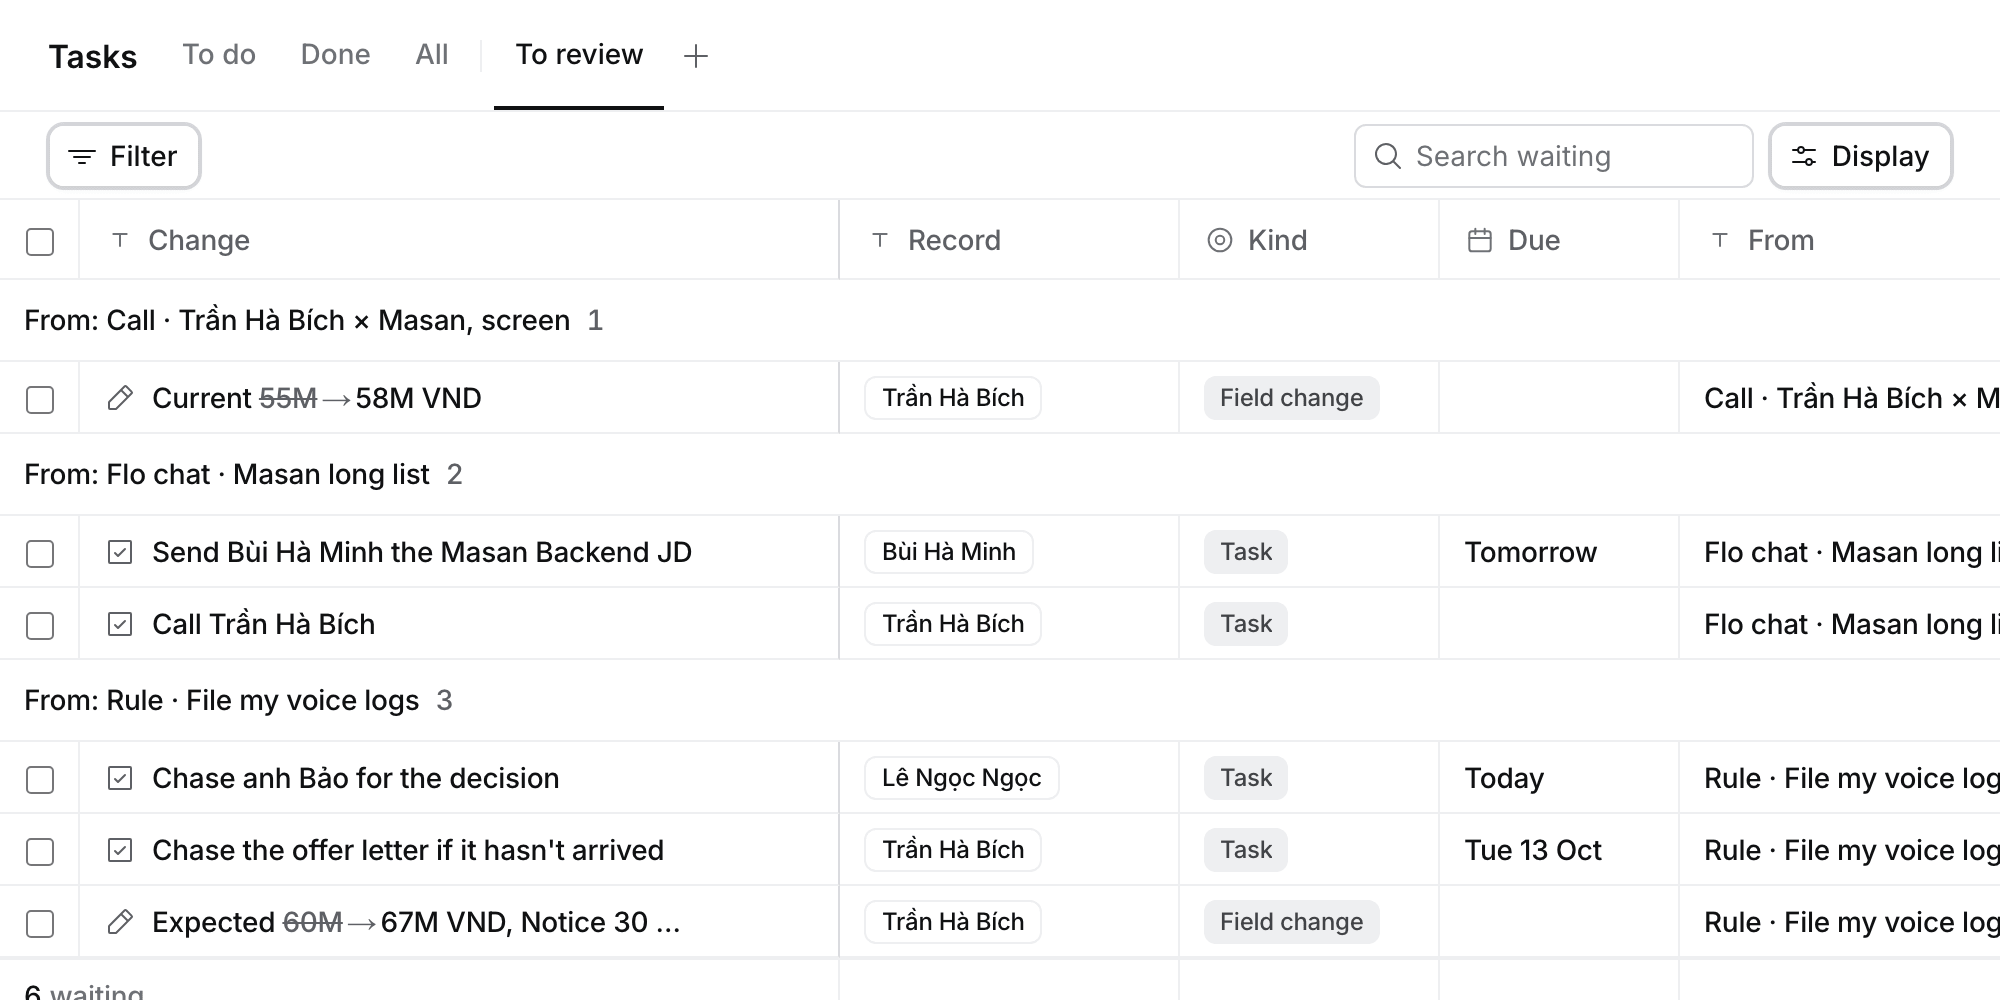Open Chase the offer letter if it hasn't arrived
Viewport: 2000px width, 1000px height.
408,850
